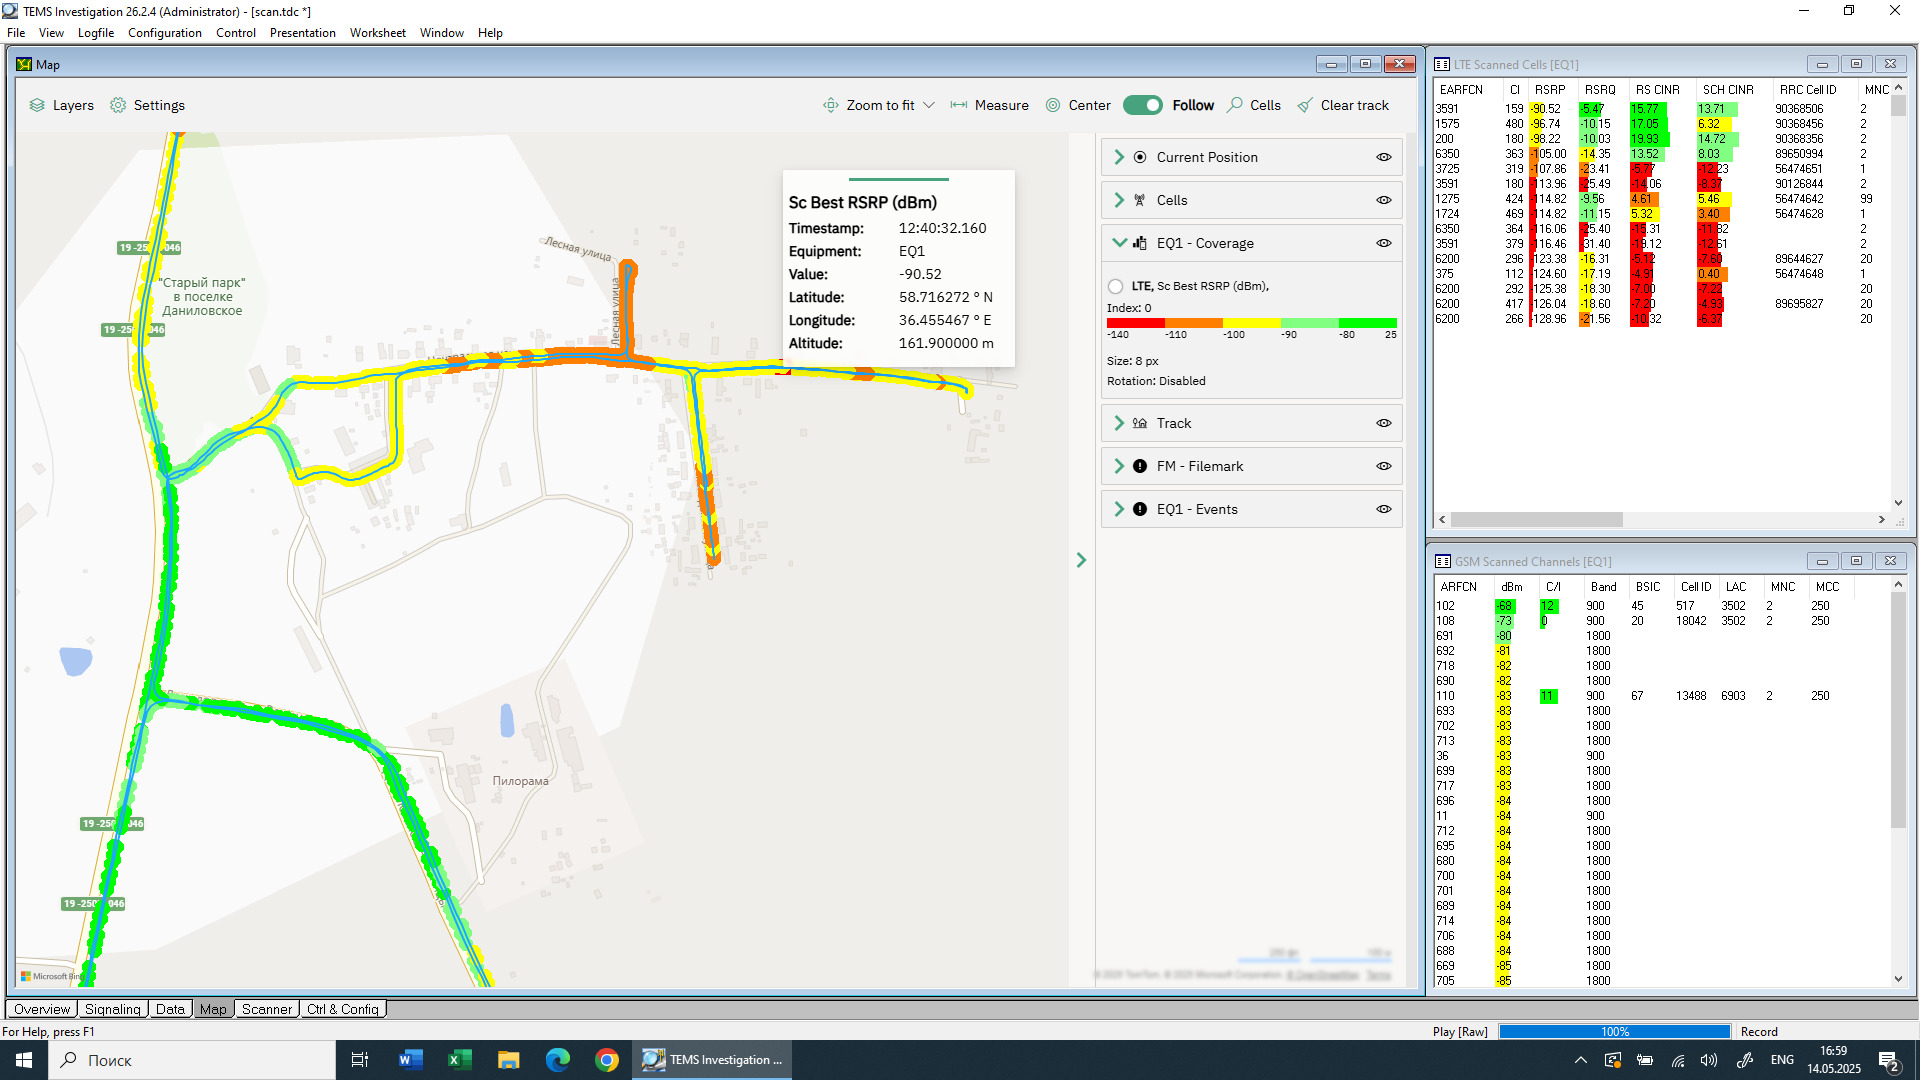Image resolution: width=1920 pixels, height=1080 pixels.
Task: Open Task View on taskbar
Action: 360,1060
